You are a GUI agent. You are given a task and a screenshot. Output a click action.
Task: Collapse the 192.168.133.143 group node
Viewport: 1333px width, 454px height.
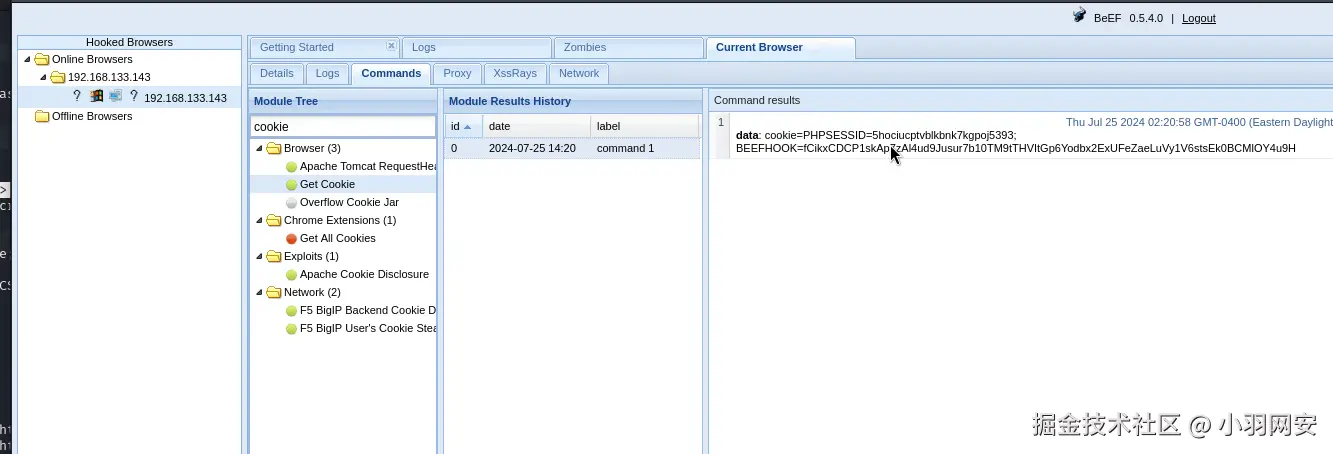(x=43, y=77)
